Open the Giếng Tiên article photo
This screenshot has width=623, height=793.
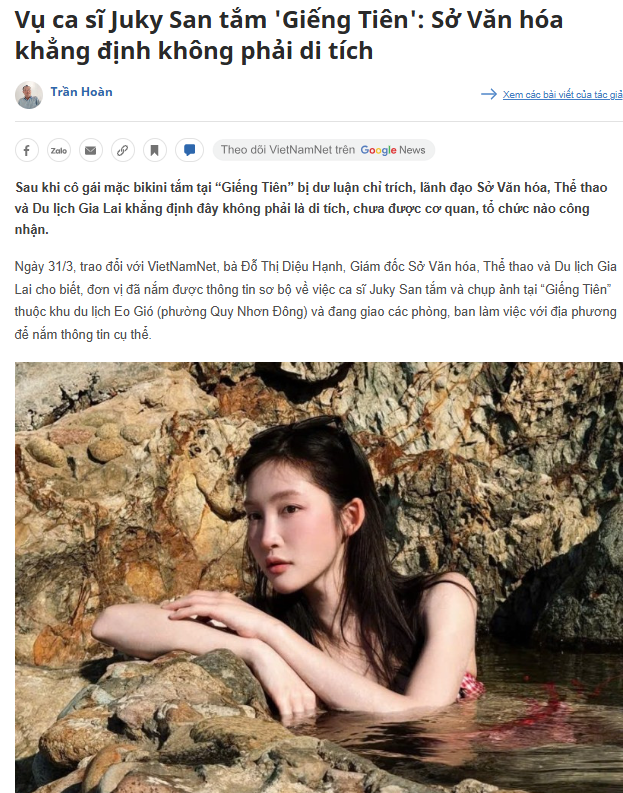pyautogui.click(x=319, y=577)
